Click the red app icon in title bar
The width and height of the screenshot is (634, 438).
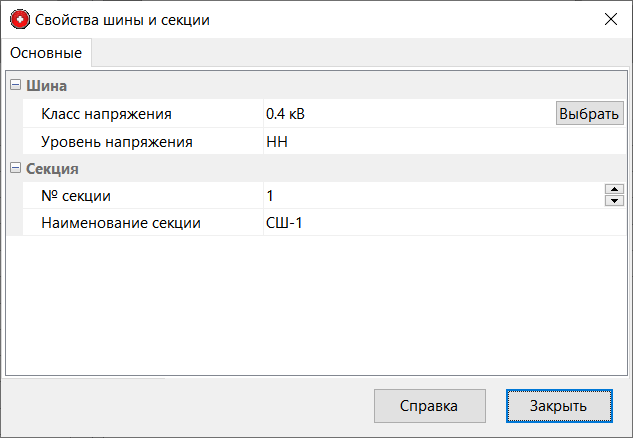point(19,19)
